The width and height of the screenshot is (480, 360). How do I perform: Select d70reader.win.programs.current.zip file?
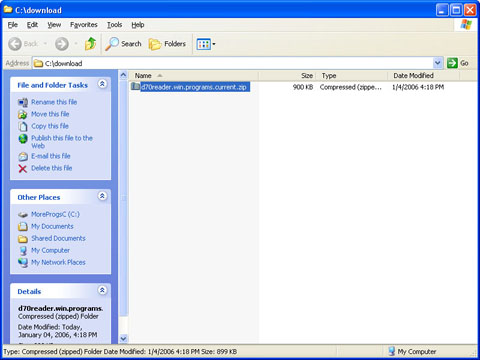[x=195, y=87]
